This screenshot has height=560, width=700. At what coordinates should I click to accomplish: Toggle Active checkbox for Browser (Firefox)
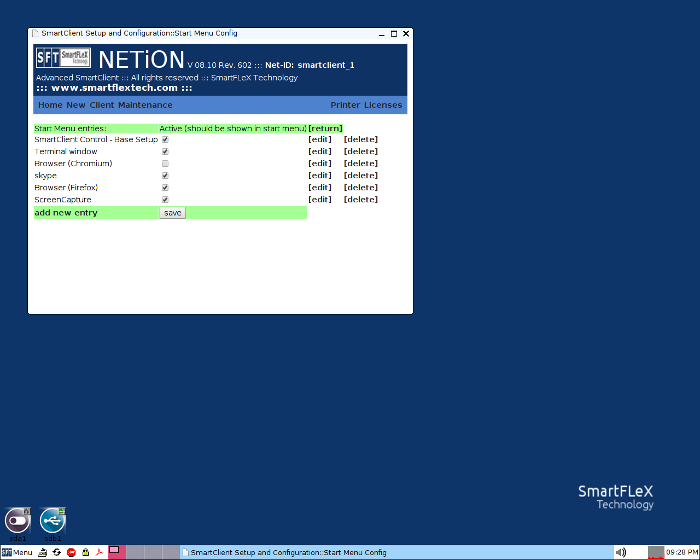pos(165,188)
